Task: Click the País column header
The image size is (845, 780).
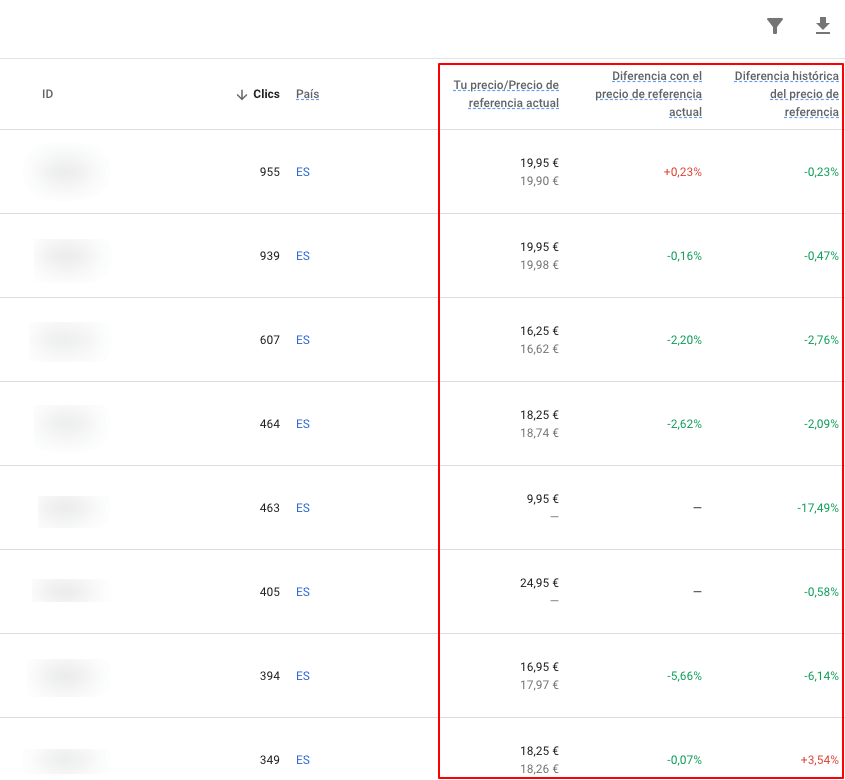Action: (307, 94)
